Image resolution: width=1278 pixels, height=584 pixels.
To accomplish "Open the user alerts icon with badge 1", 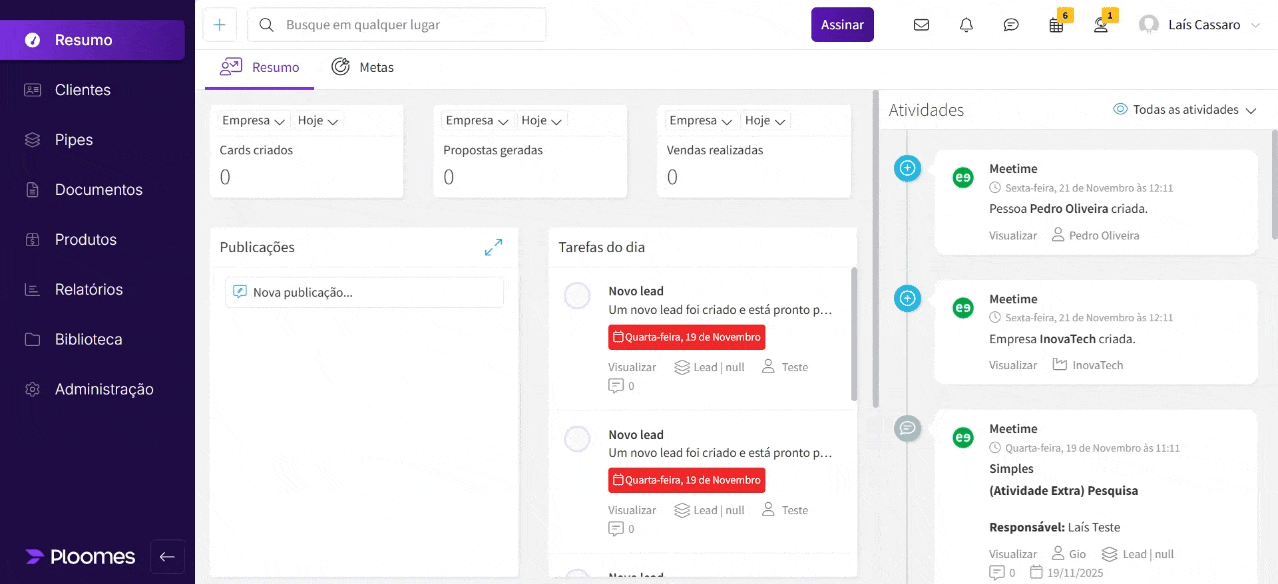I will click(1101, 26).
